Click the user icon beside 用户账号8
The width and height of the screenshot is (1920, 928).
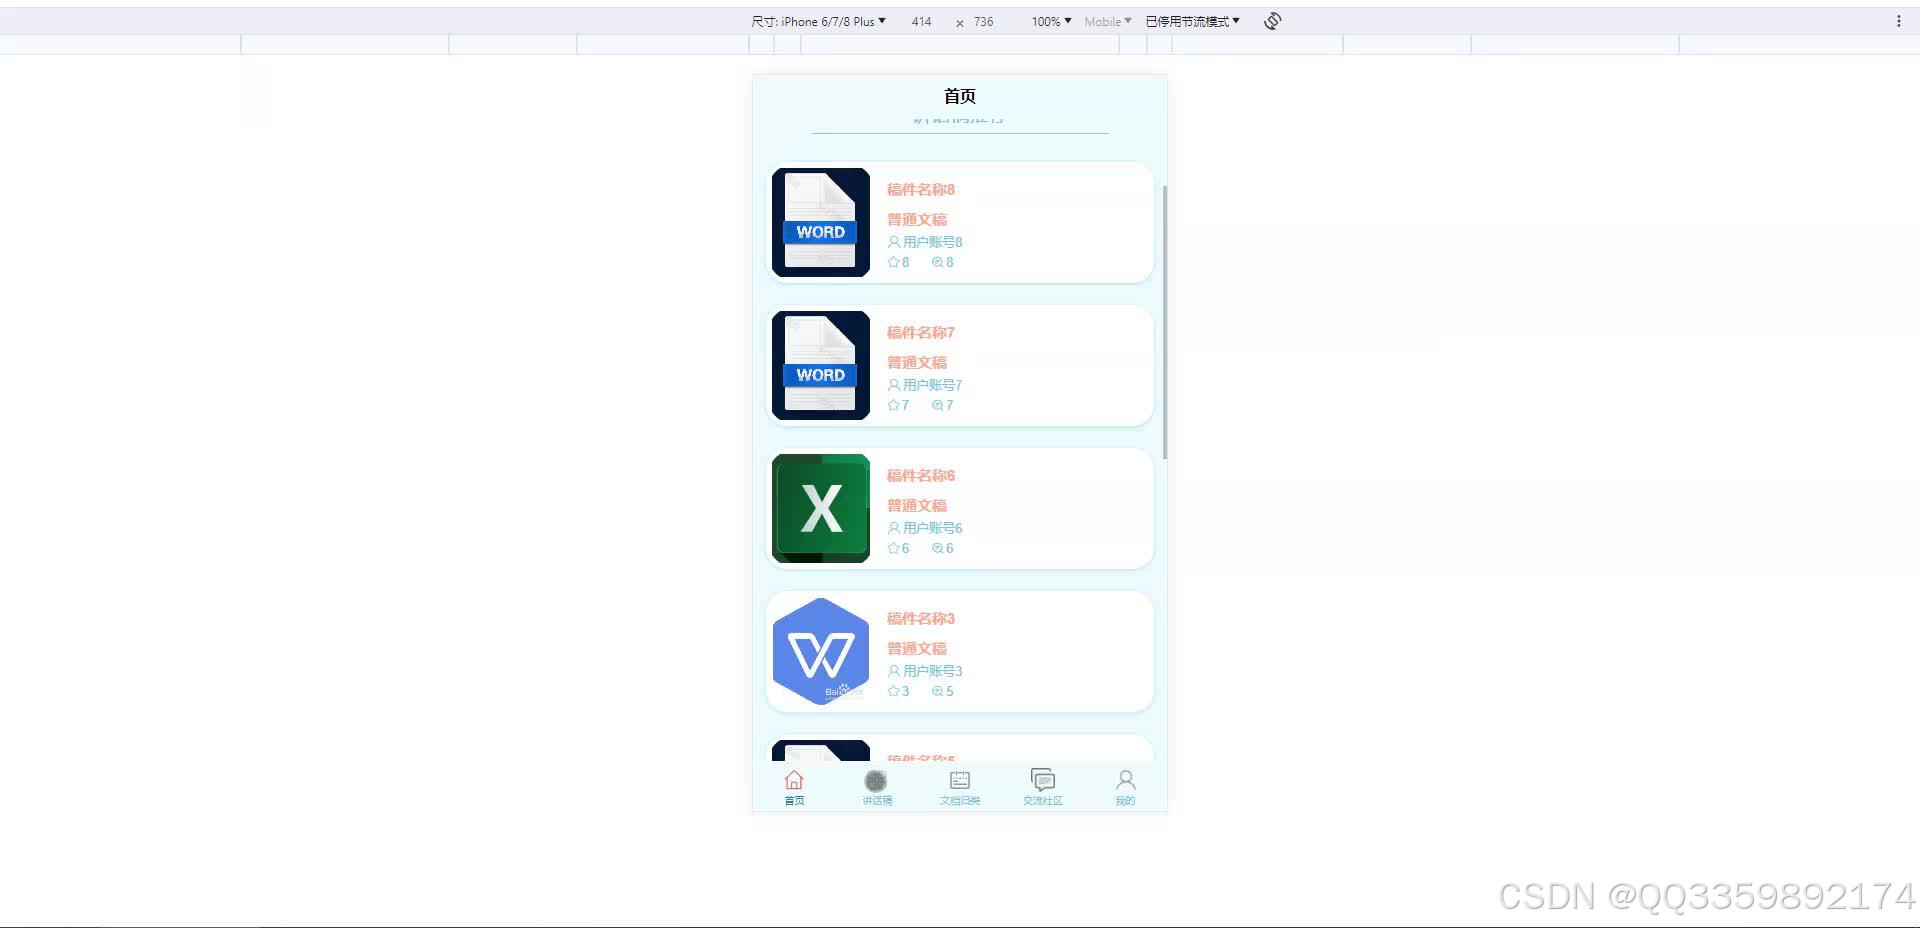point(894,242)
